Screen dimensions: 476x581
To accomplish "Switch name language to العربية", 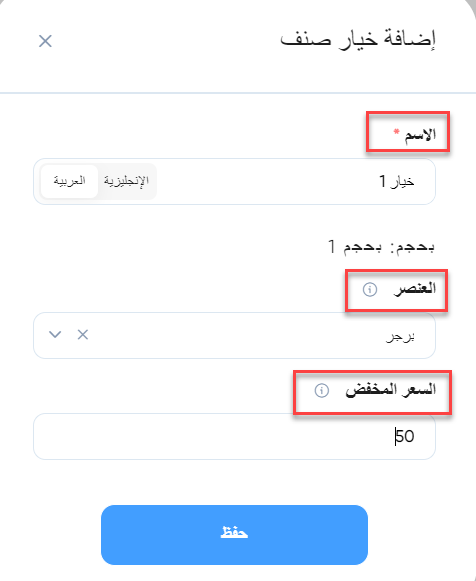I will coord(69,181).
